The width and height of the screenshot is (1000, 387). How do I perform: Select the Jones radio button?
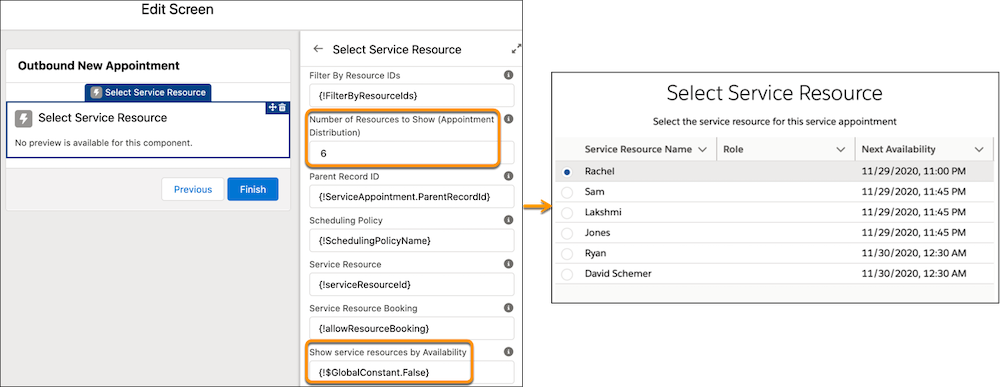(x=567, y=233)
